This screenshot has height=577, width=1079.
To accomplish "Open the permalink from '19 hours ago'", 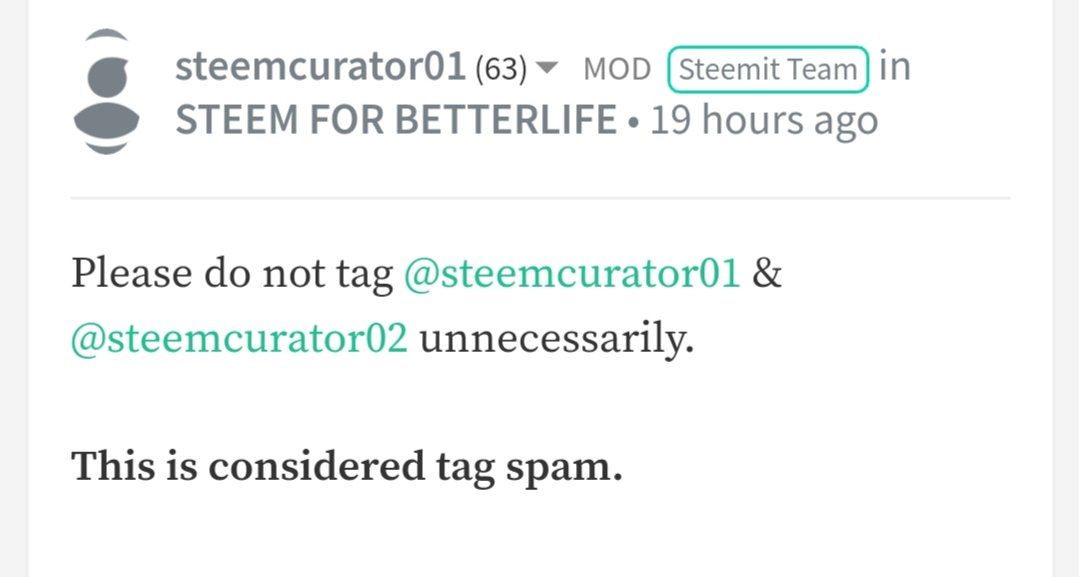I will point(764,121).
